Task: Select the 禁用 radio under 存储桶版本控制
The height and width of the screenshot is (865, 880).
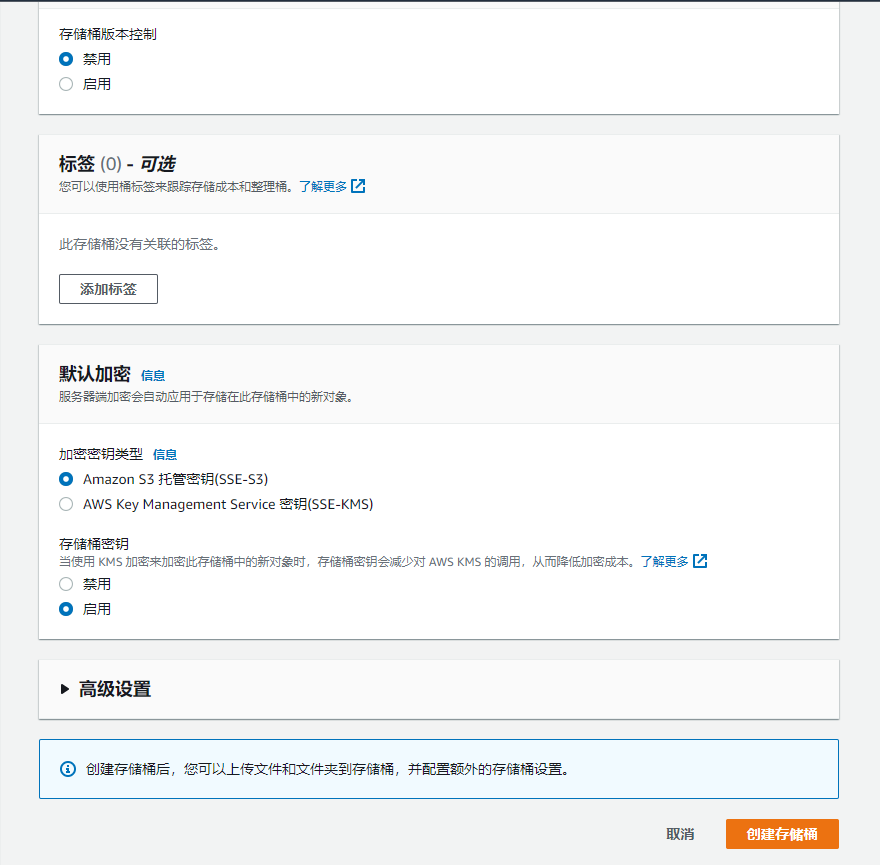Action: coord(66,59)
